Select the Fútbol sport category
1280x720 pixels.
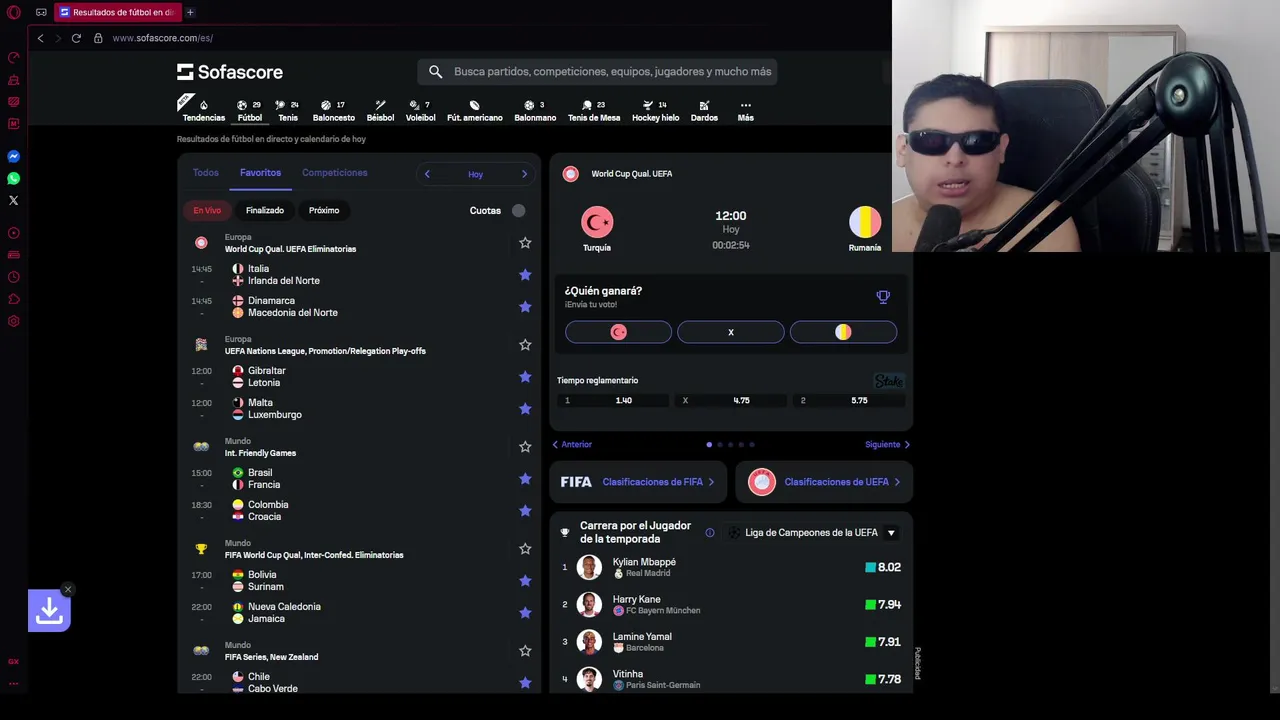tap(249, 110)
